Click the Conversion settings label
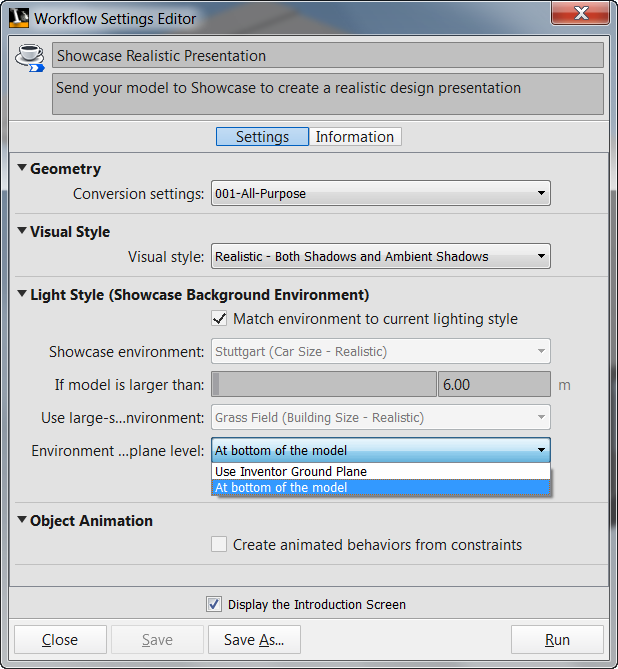 tap(138, 194)
